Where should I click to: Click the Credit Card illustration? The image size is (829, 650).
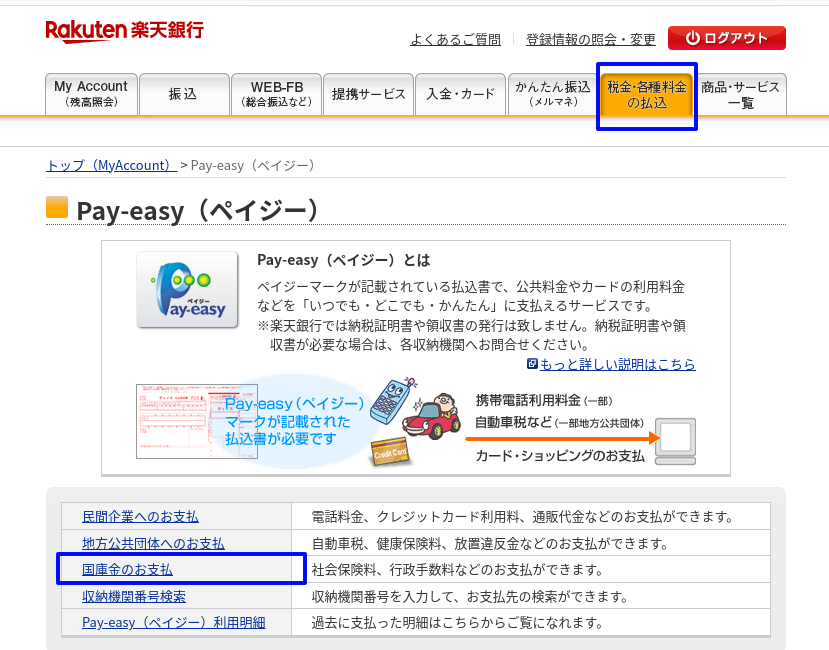(390, 452)
